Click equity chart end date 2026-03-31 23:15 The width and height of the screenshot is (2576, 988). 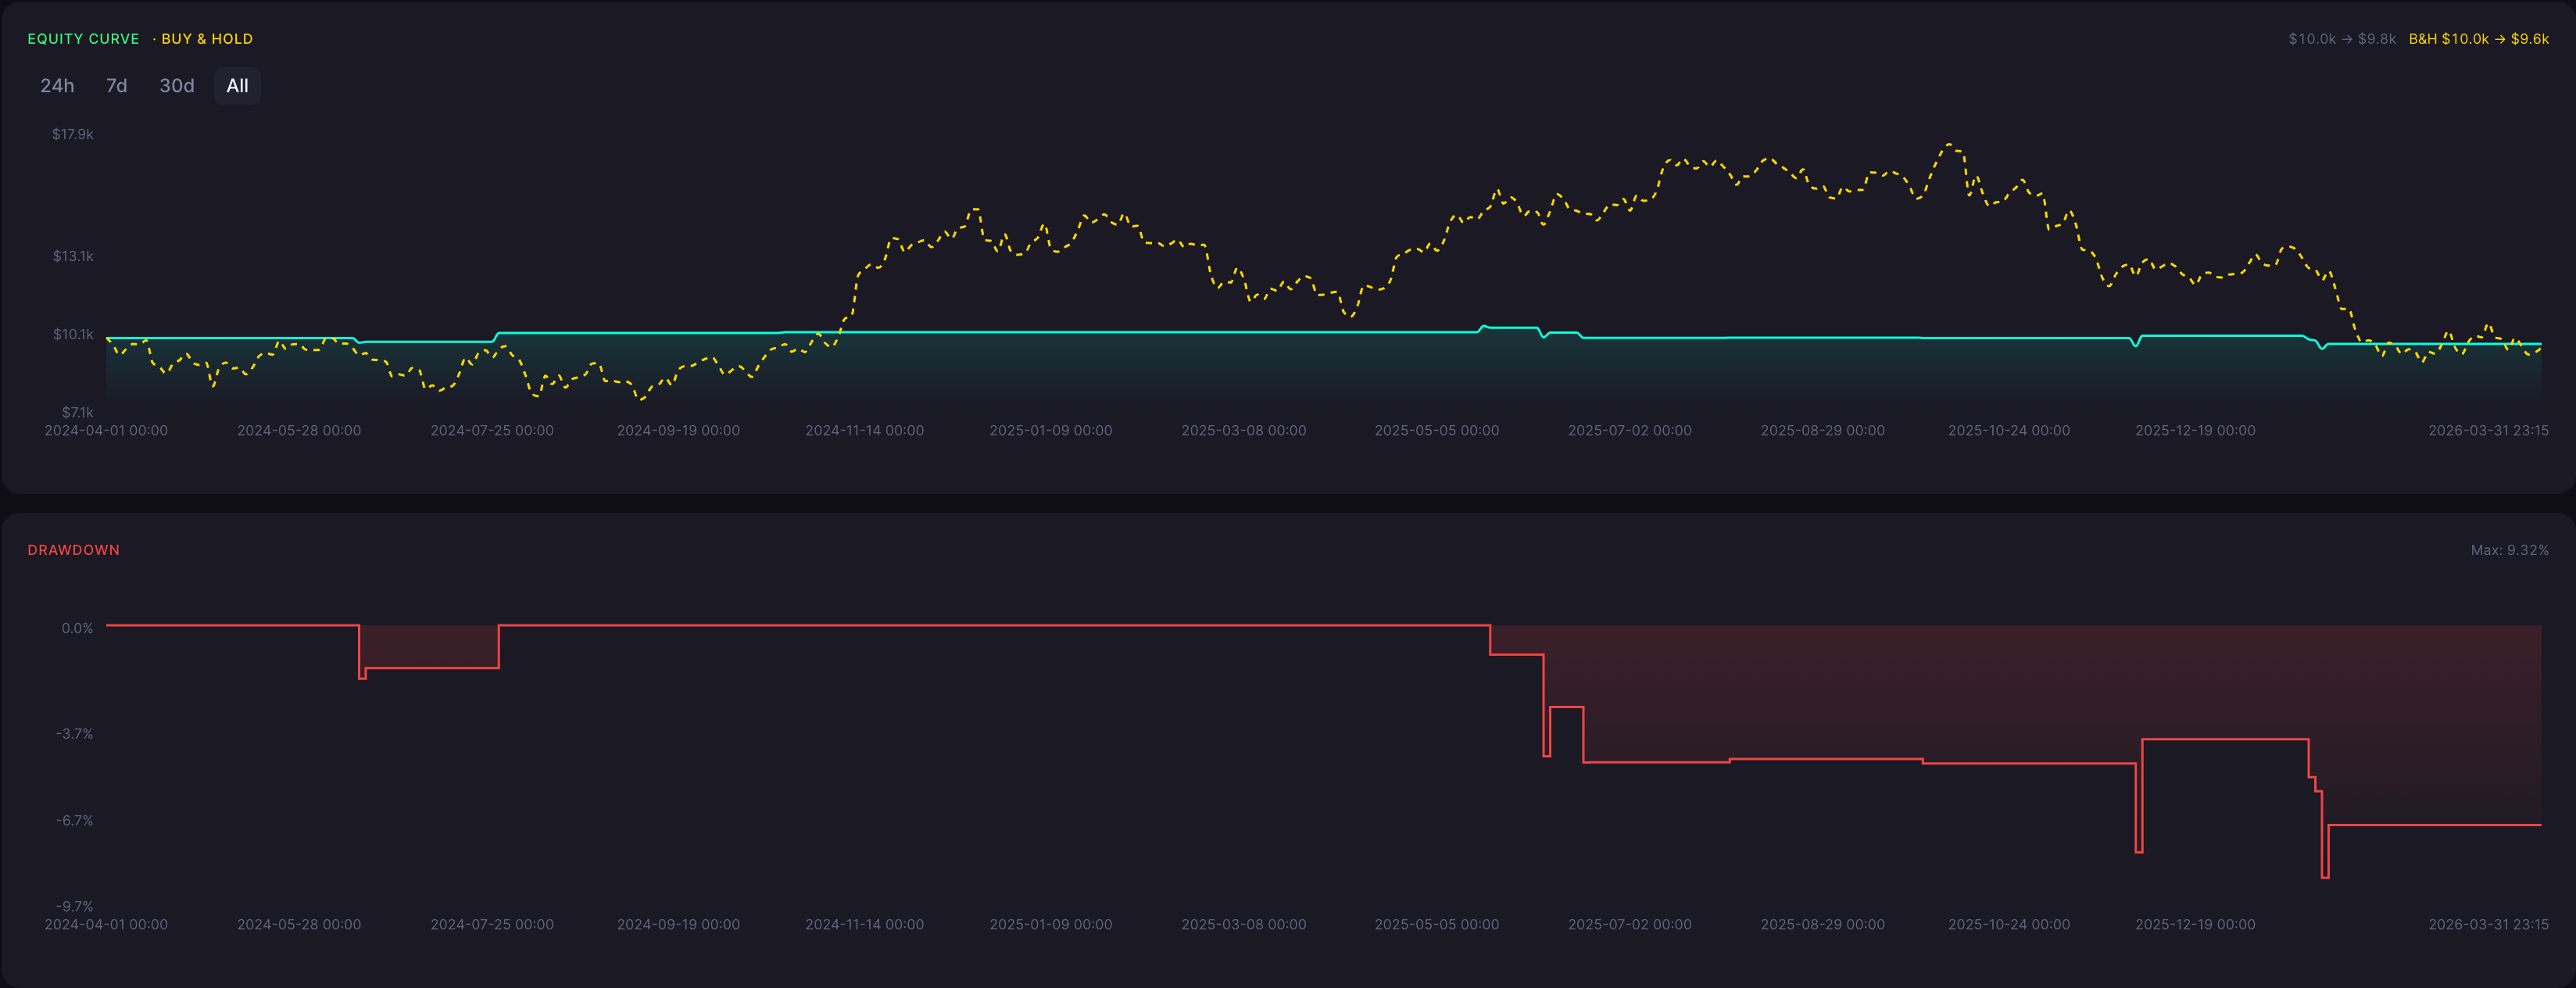pyautogui.click(x=2488, y=431)
